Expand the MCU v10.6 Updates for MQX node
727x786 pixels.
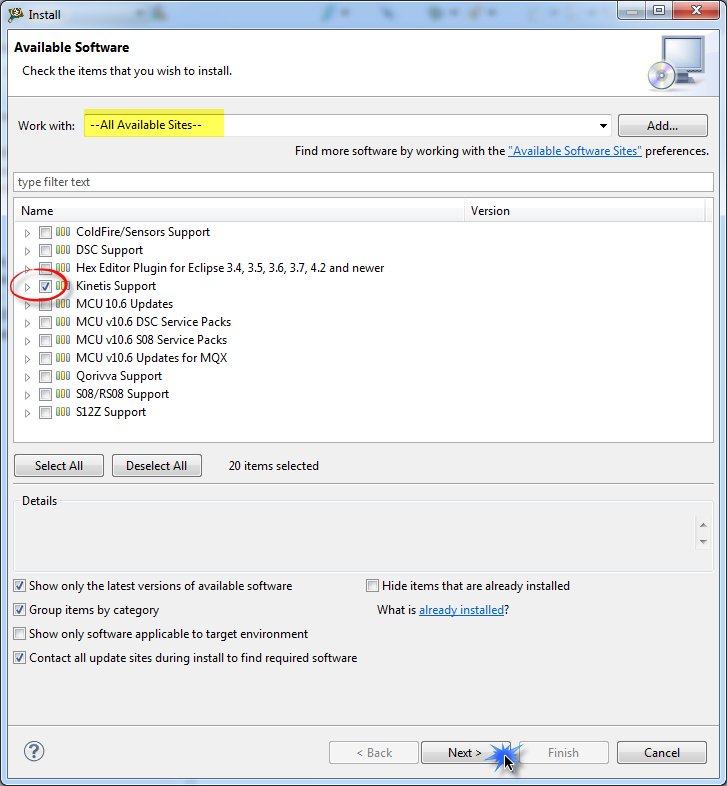coord(28,359)
